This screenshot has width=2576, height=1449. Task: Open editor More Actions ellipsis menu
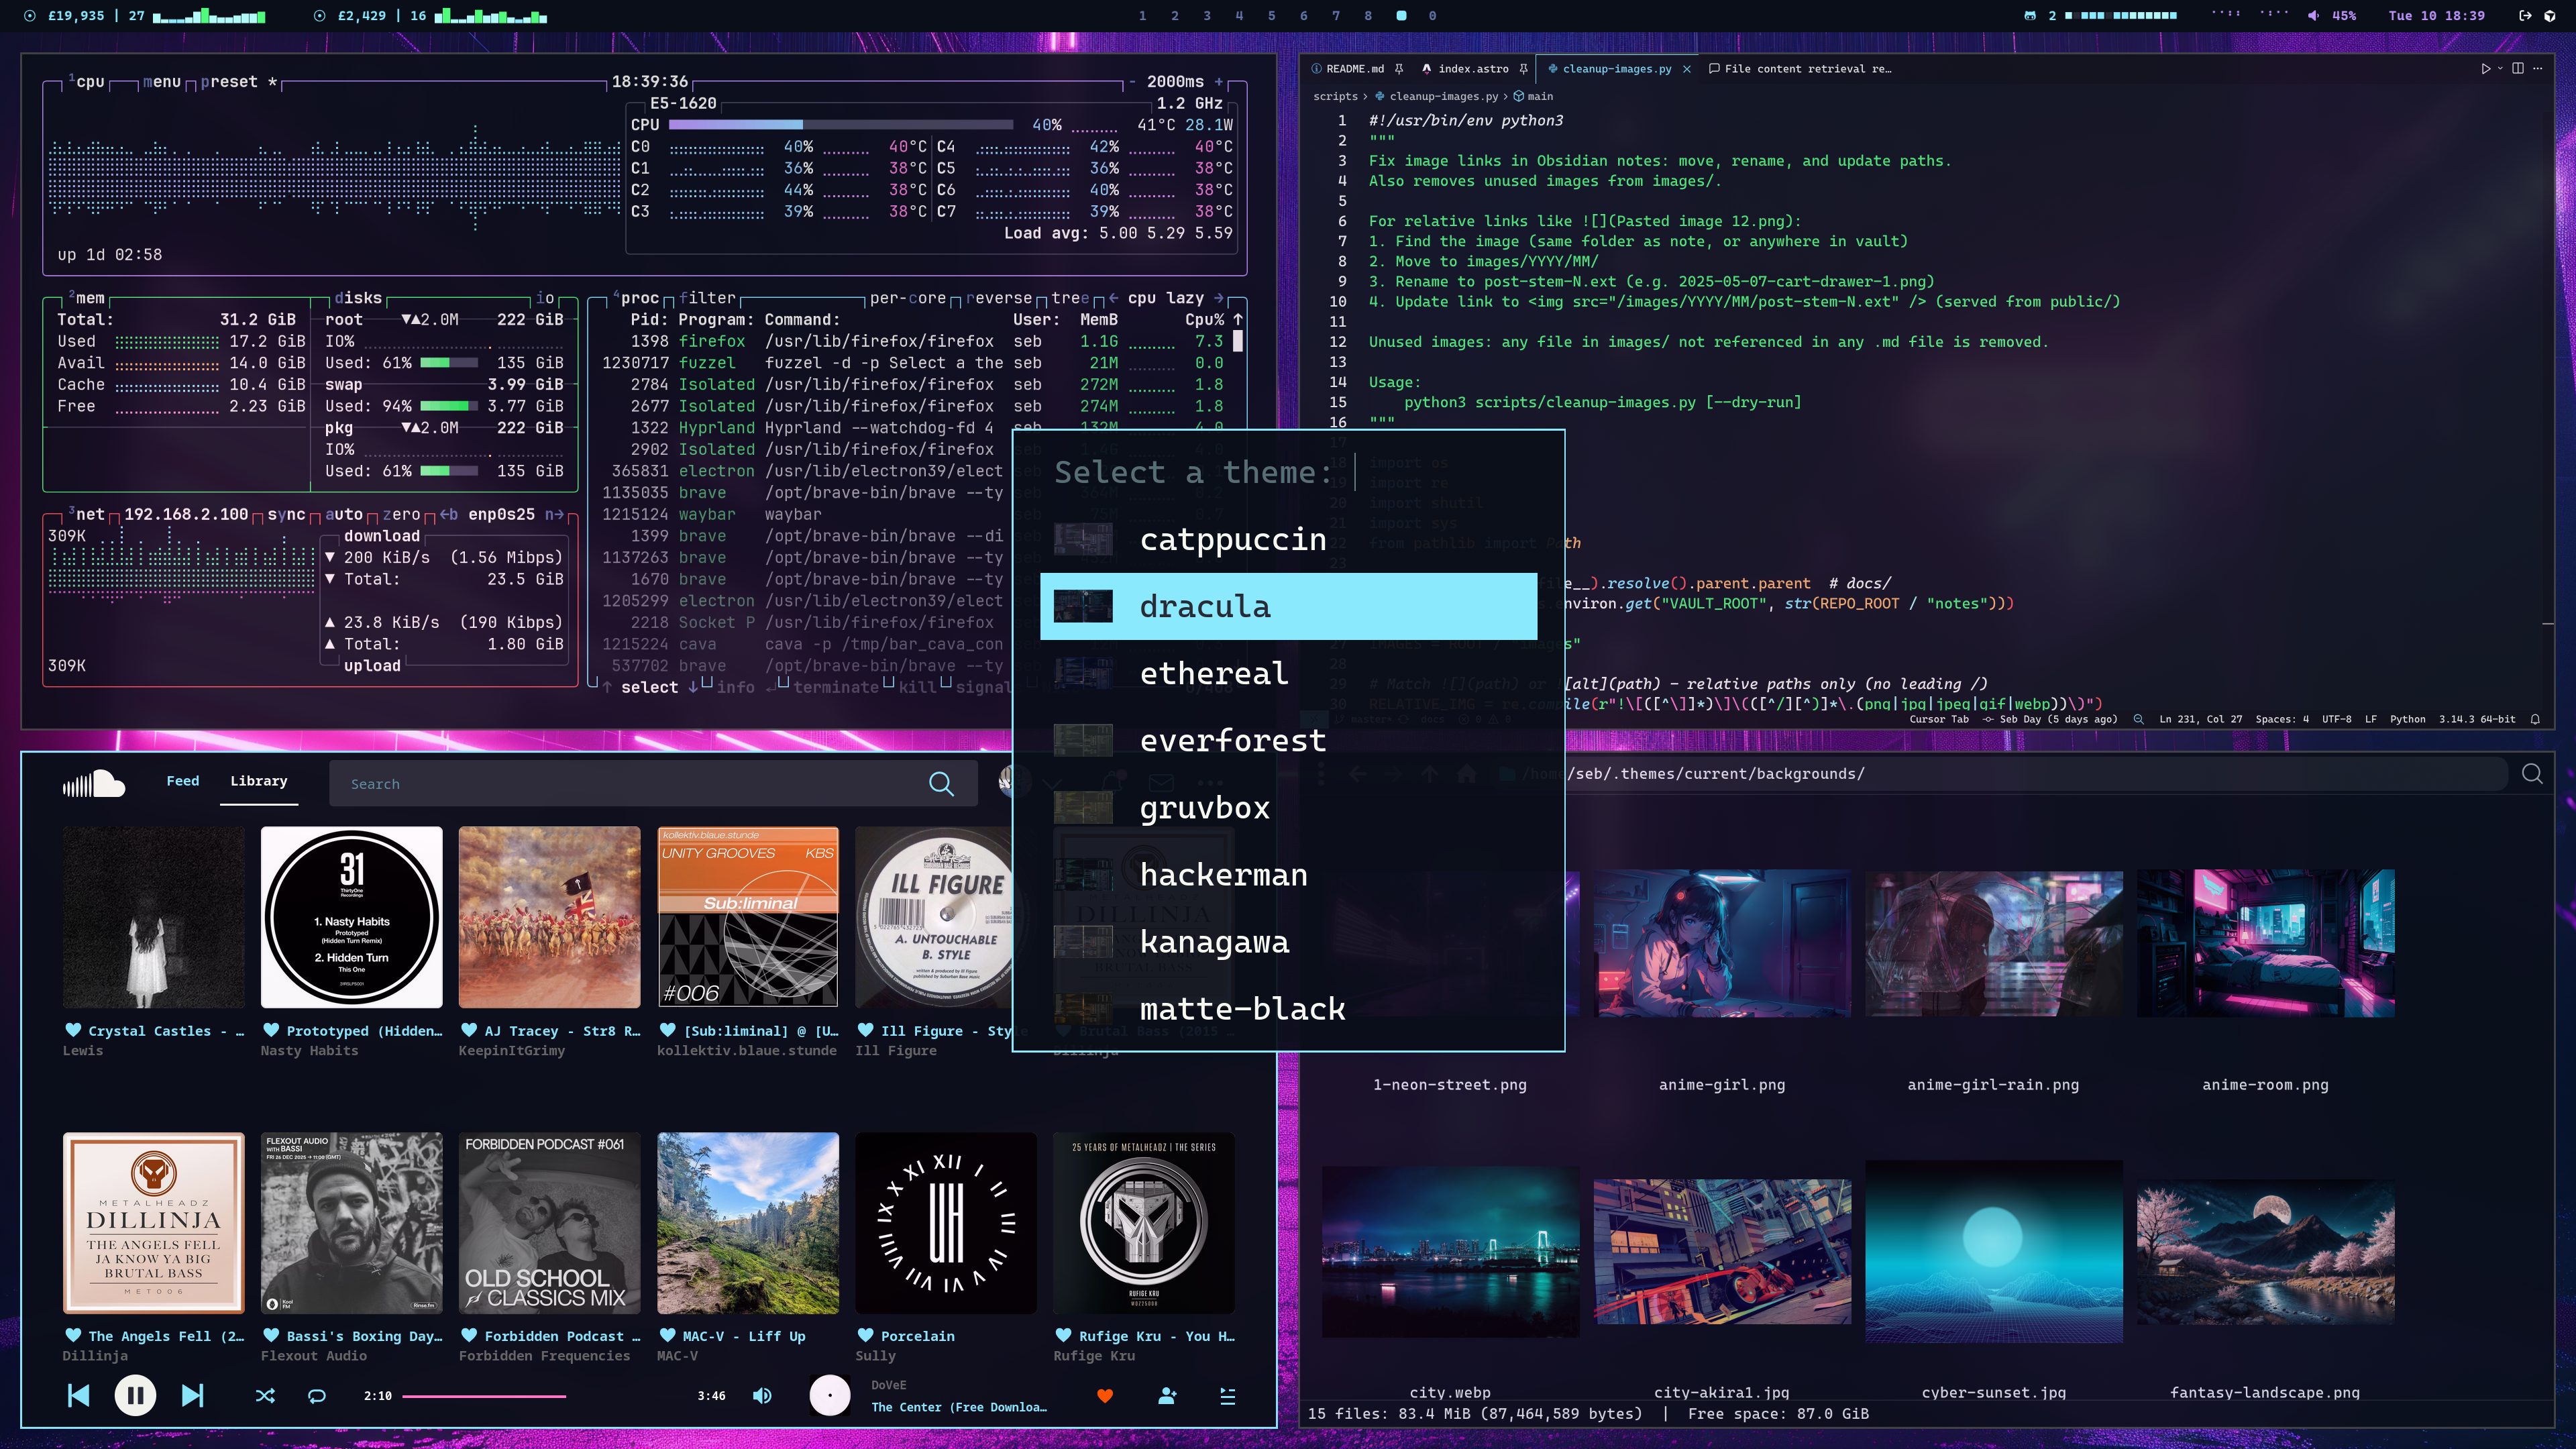tap(2538, 68)
